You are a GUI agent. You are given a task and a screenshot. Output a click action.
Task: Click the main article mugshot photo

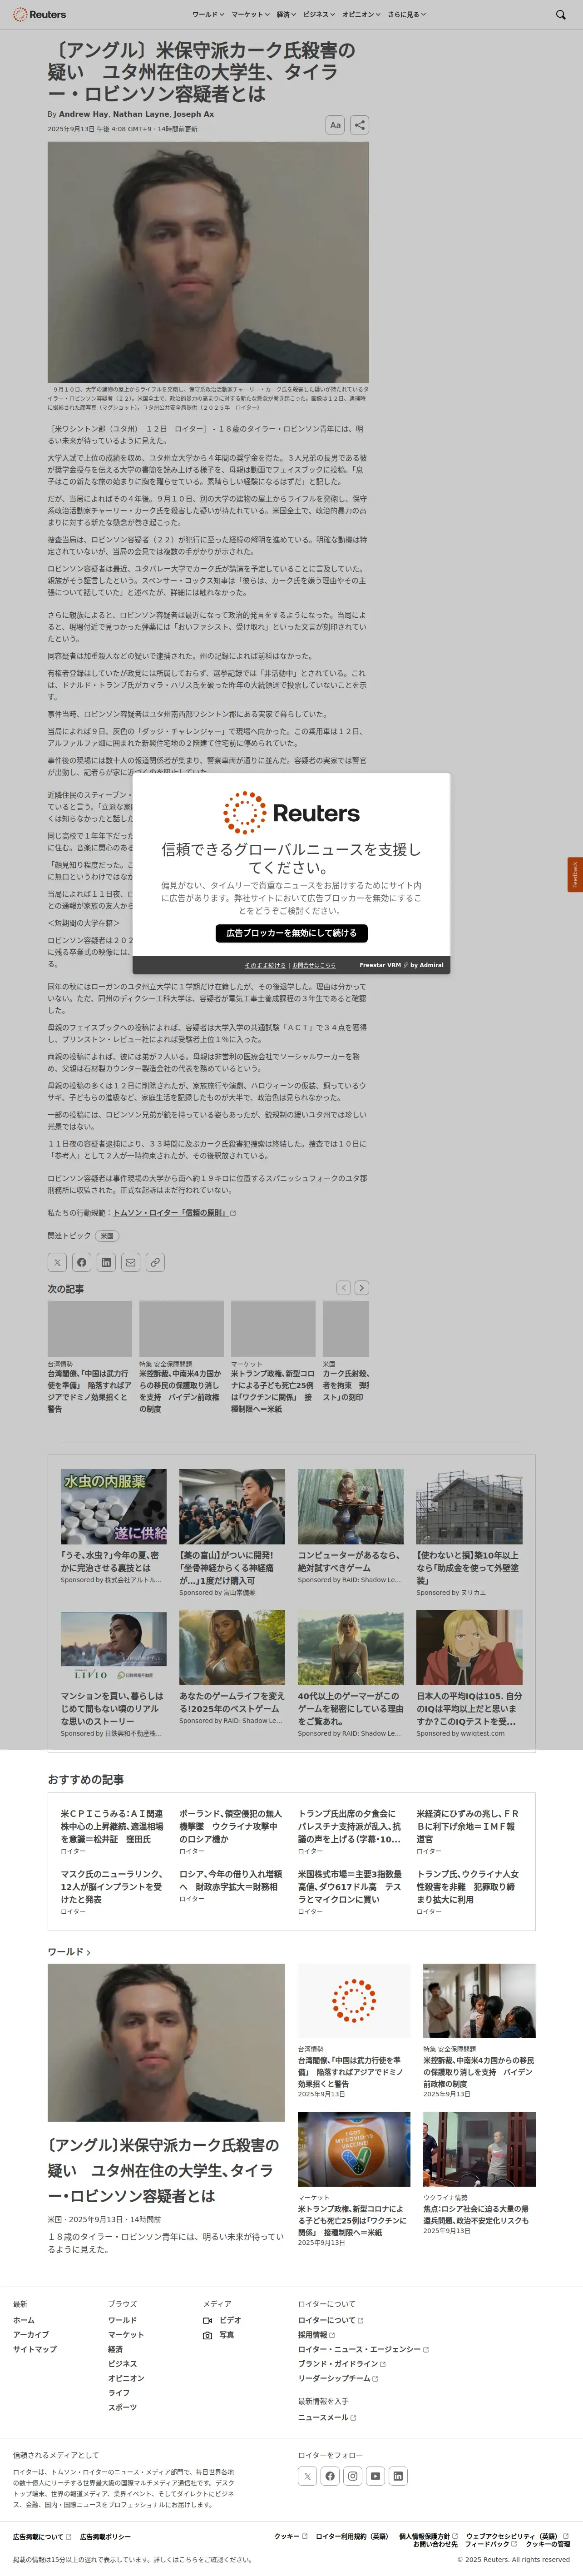[208, 262]
